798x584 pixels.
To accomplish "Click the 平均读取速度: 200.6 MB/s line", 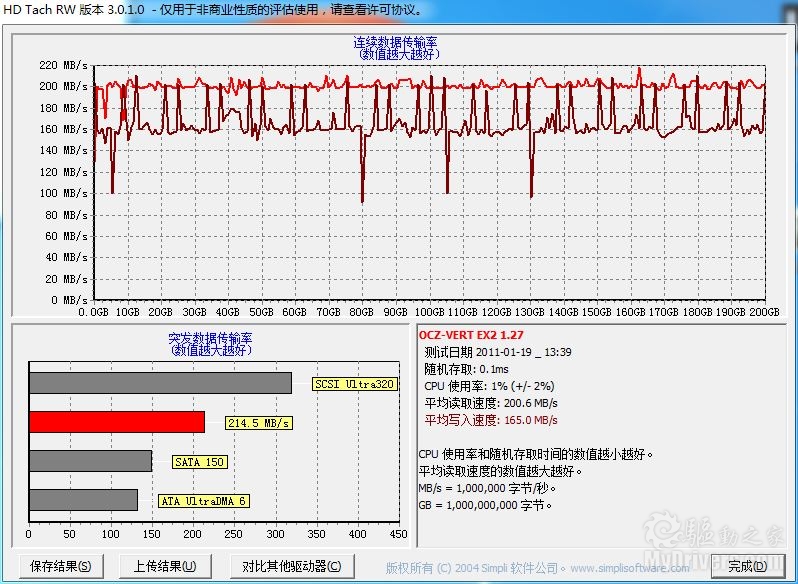I will pos(491,403).
